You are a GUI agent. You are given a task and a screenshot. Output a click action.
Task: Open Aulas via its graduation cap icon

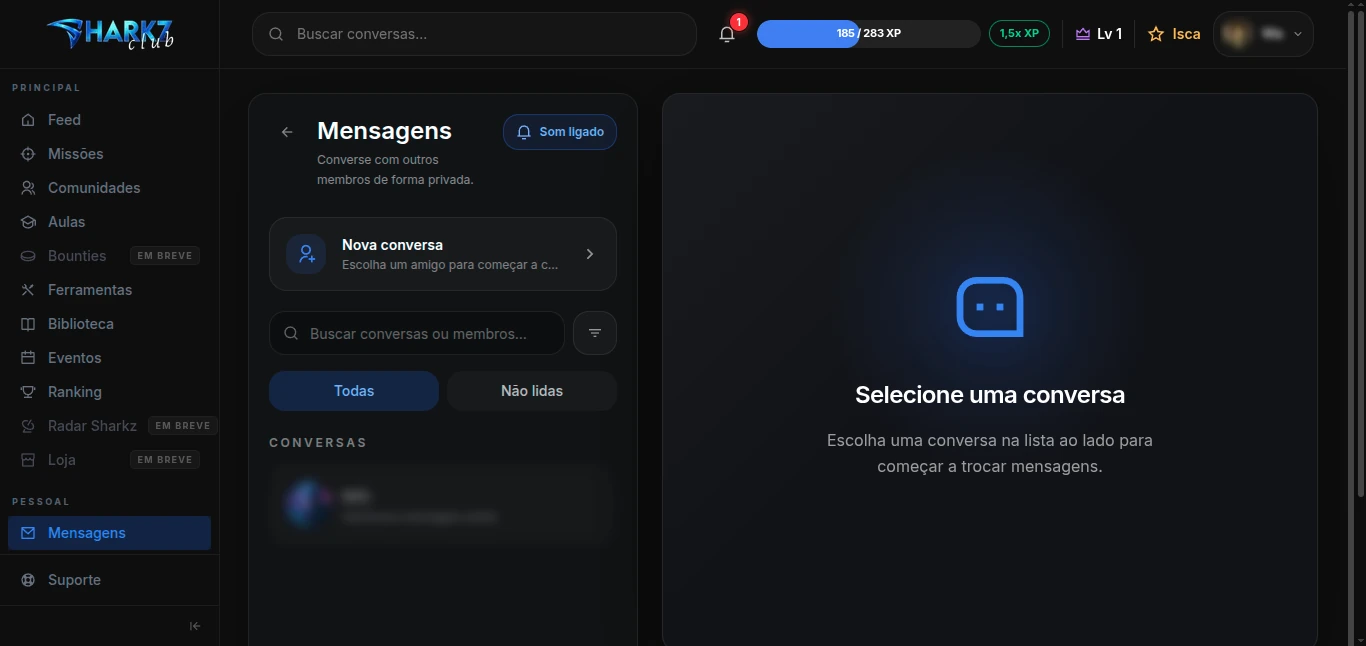(x=28, y=222)
